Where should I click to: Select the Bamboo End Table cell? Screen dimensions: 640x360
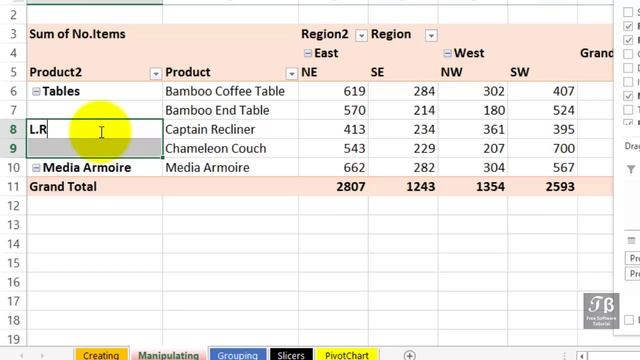tap(230, 110)
